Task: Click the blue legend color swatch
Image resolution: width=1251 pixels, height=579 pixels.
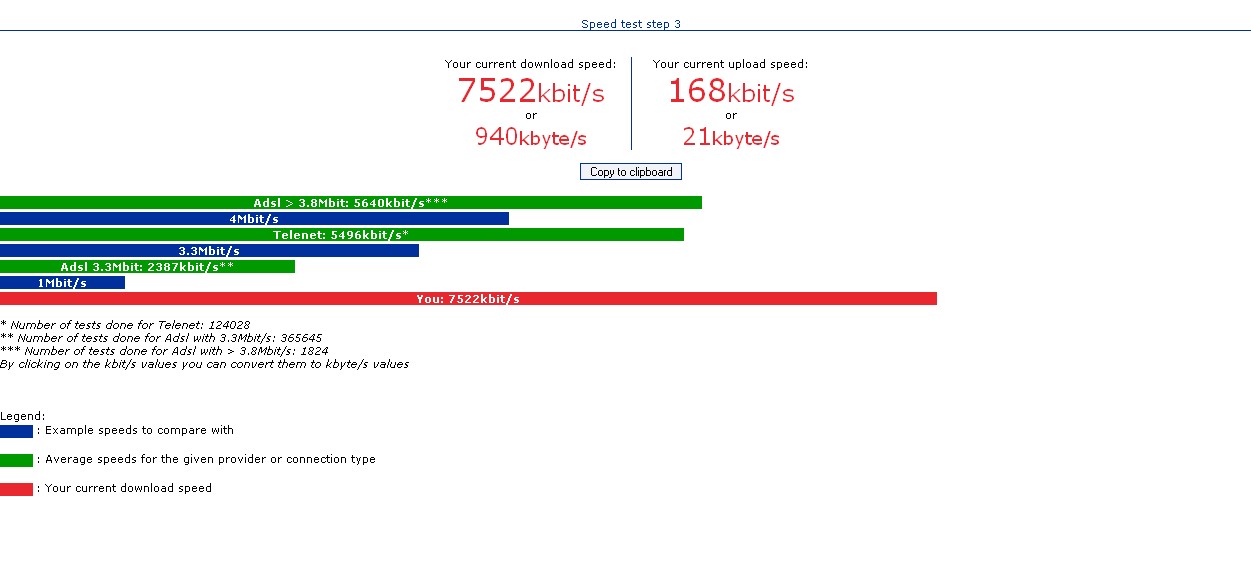Action: [x=16, y=431]
